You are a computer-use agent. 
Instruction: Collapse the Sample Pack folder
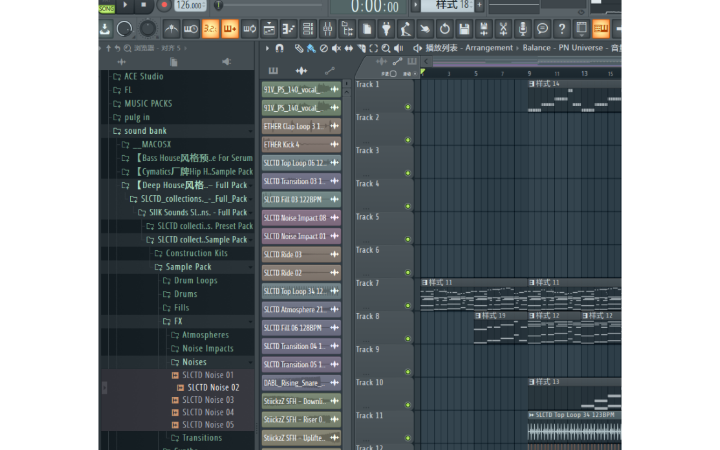point(158,267)
